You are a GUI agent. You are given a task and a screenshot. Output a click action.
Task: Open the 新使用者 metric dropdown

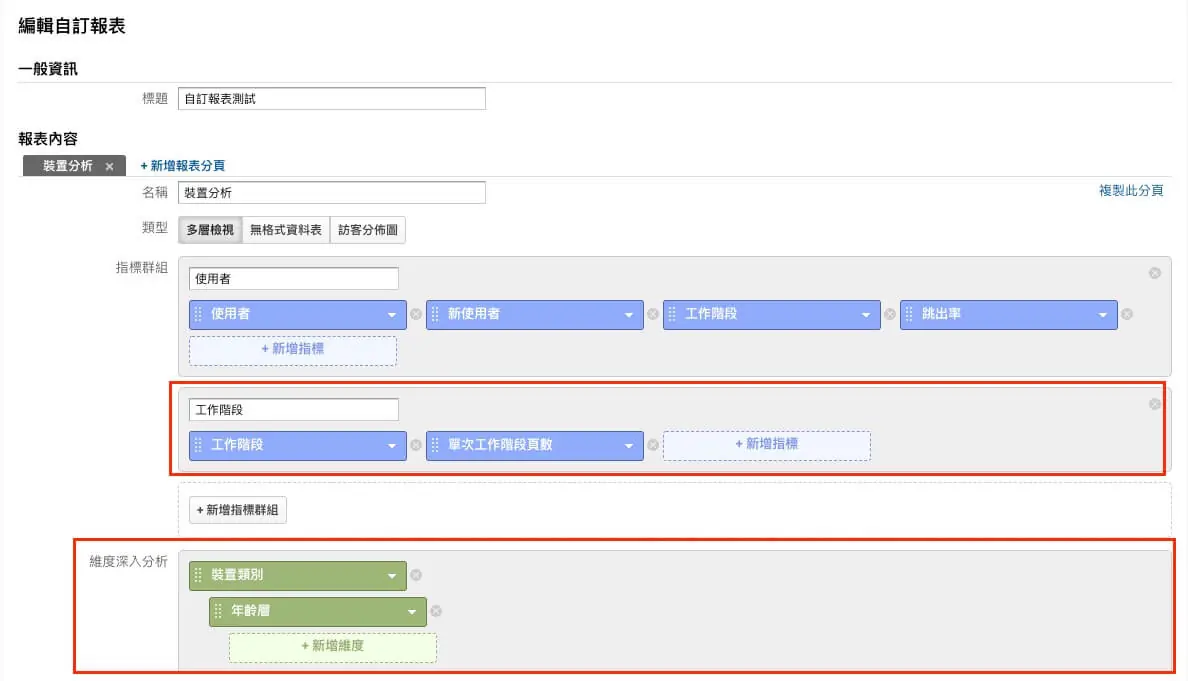pos(628,315)
